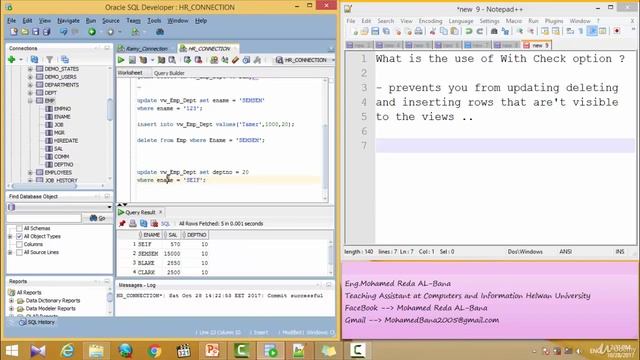Expand the DEMO_USERS table node
The width and height of the screenshot is (640, 360).
click(30, 77)
